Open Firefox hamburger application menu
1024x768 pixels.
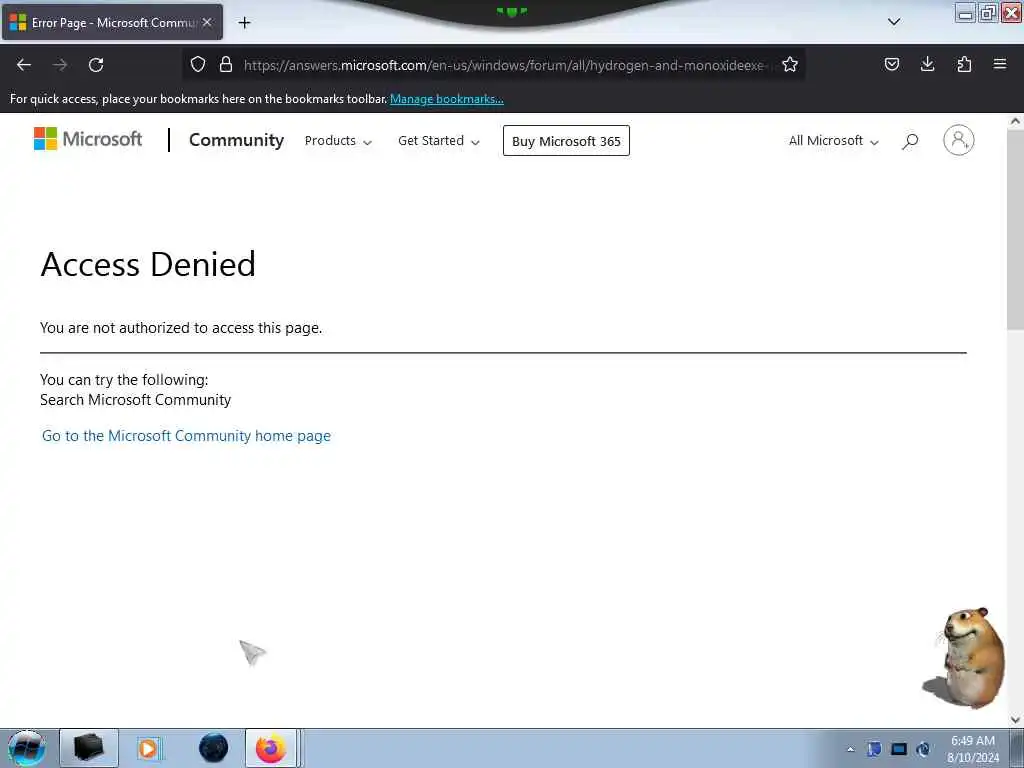[1000, 64]
